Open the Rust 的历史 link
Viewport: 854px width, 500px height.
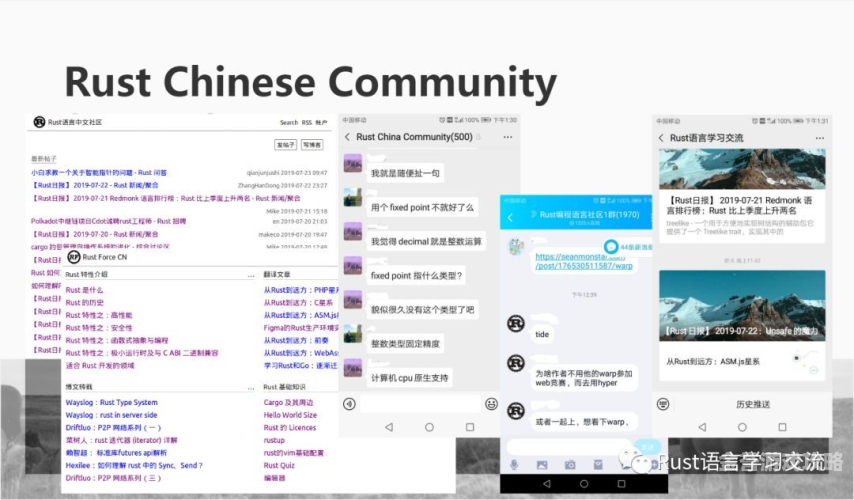click(x=84, y=302)
